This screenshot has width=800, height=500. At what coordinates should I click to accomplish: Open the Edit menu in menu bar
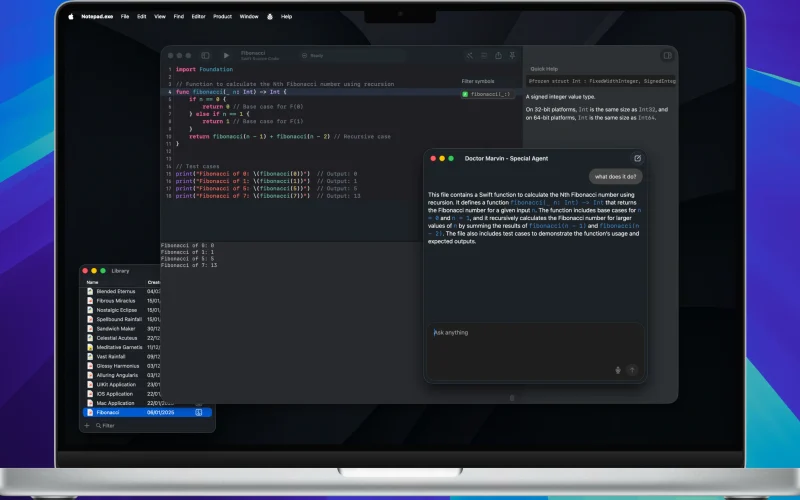(141, 17)
